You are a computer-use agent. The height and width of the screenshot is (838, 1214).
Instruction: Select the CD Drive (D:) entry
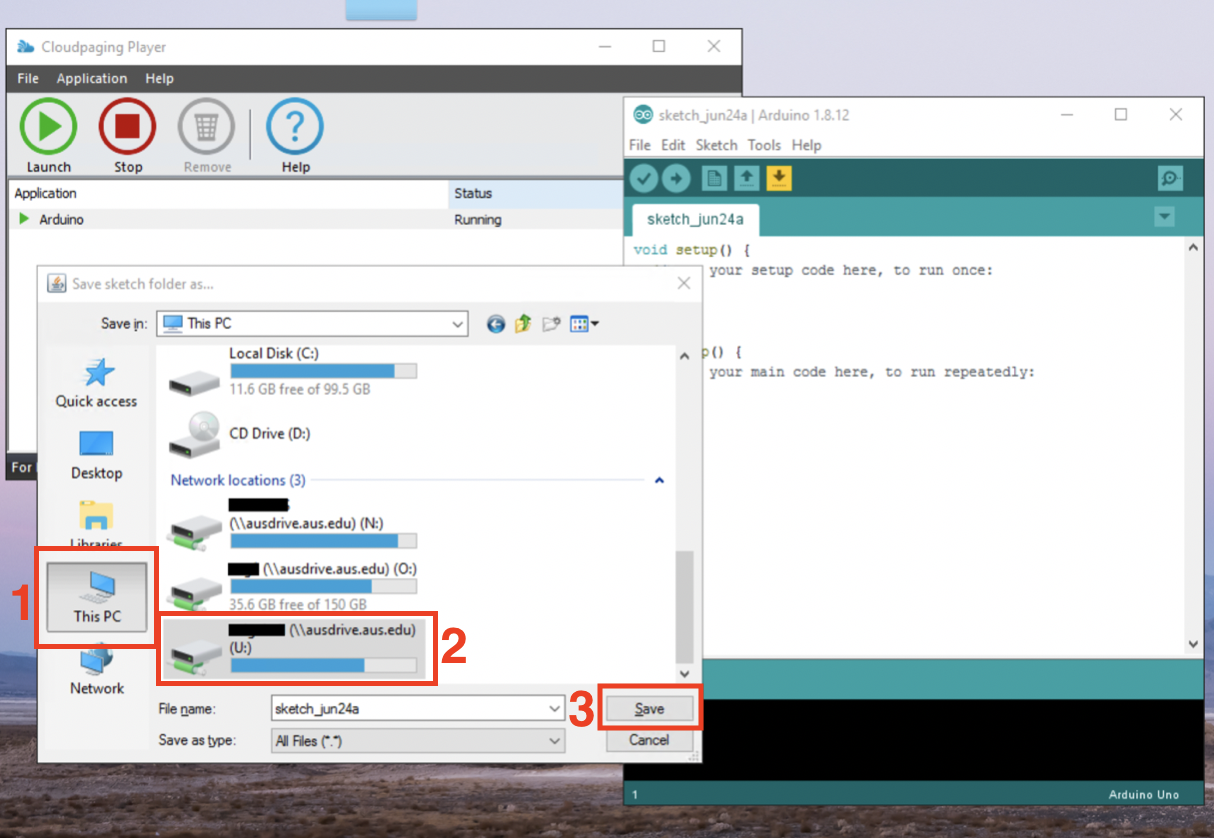click(x=240, y=434)
